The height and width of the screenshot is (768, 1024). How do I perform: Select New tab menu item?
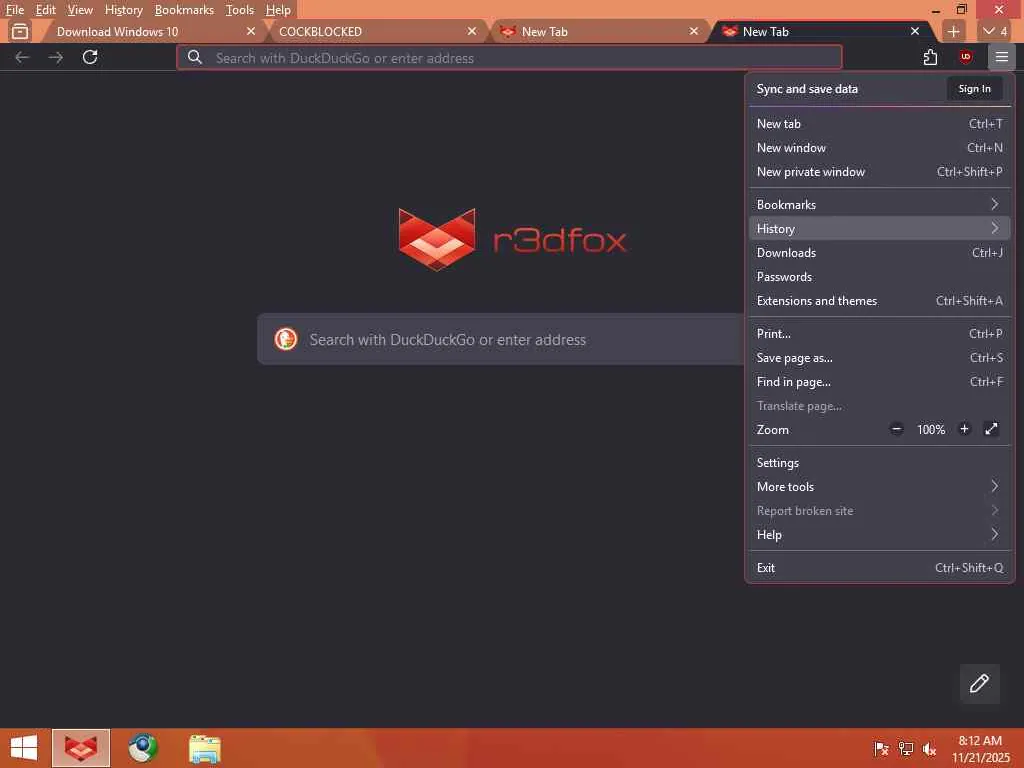pos(880,123)
